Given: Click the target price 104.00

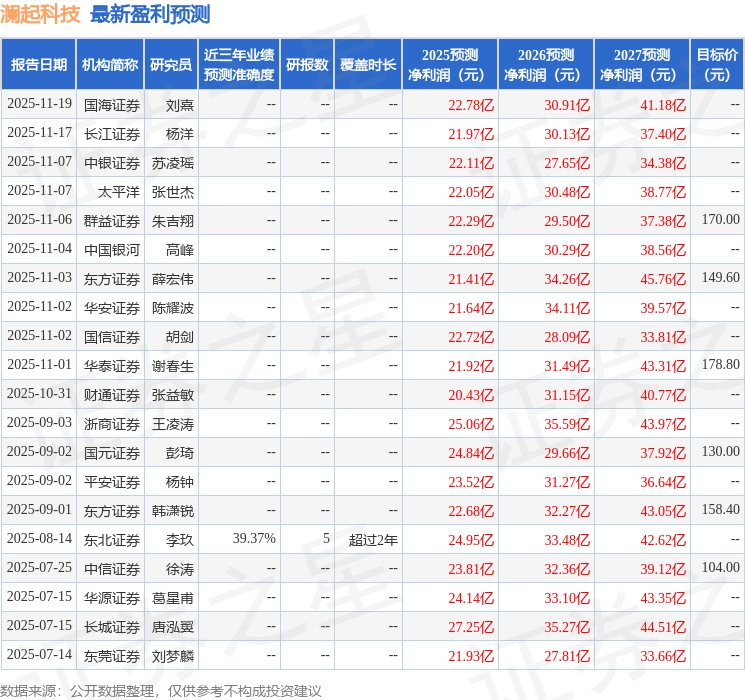Looking at the screenshot, I should [721, 567].
